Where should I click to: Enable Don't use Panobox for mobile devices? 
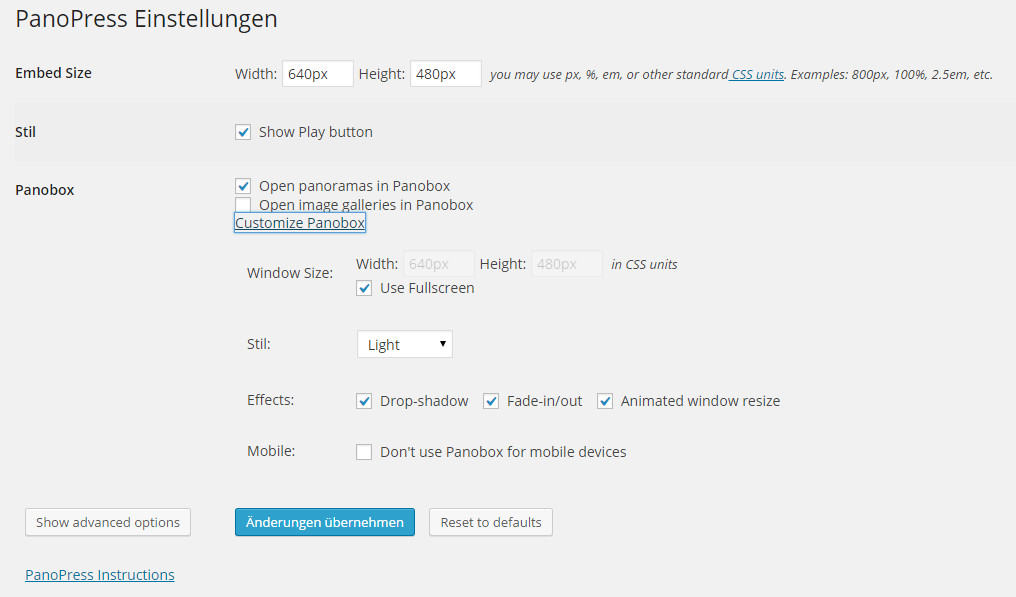(x=364, y=452)
